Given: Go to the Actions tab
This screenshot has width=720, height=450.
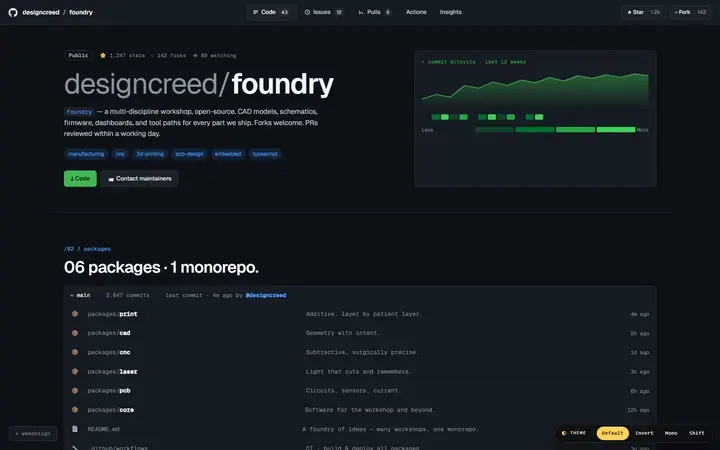Looking at the screenshot, I should click(416, 12).
